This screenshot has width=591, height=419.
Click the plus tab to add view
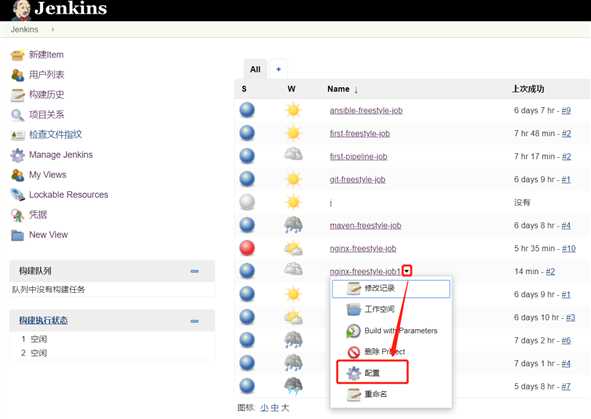coord(279,69)
